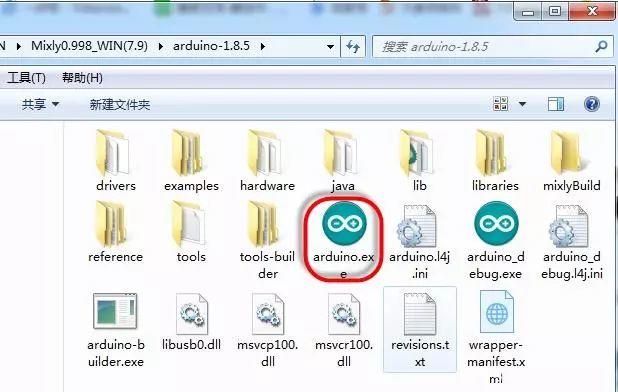Open the address bar history dropdown
This screenshot has width=618, height=392.
330,47
